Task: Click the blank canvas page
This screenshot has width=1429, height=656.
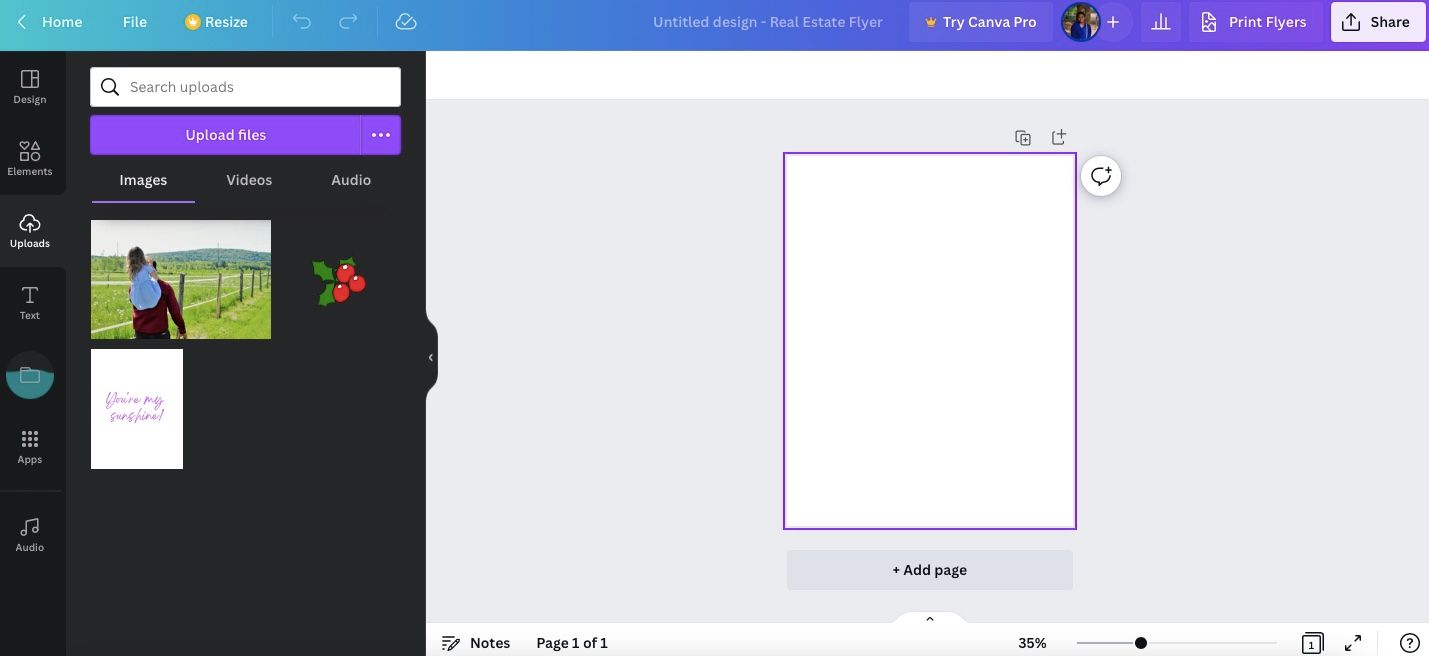Action: coord(930,341)
